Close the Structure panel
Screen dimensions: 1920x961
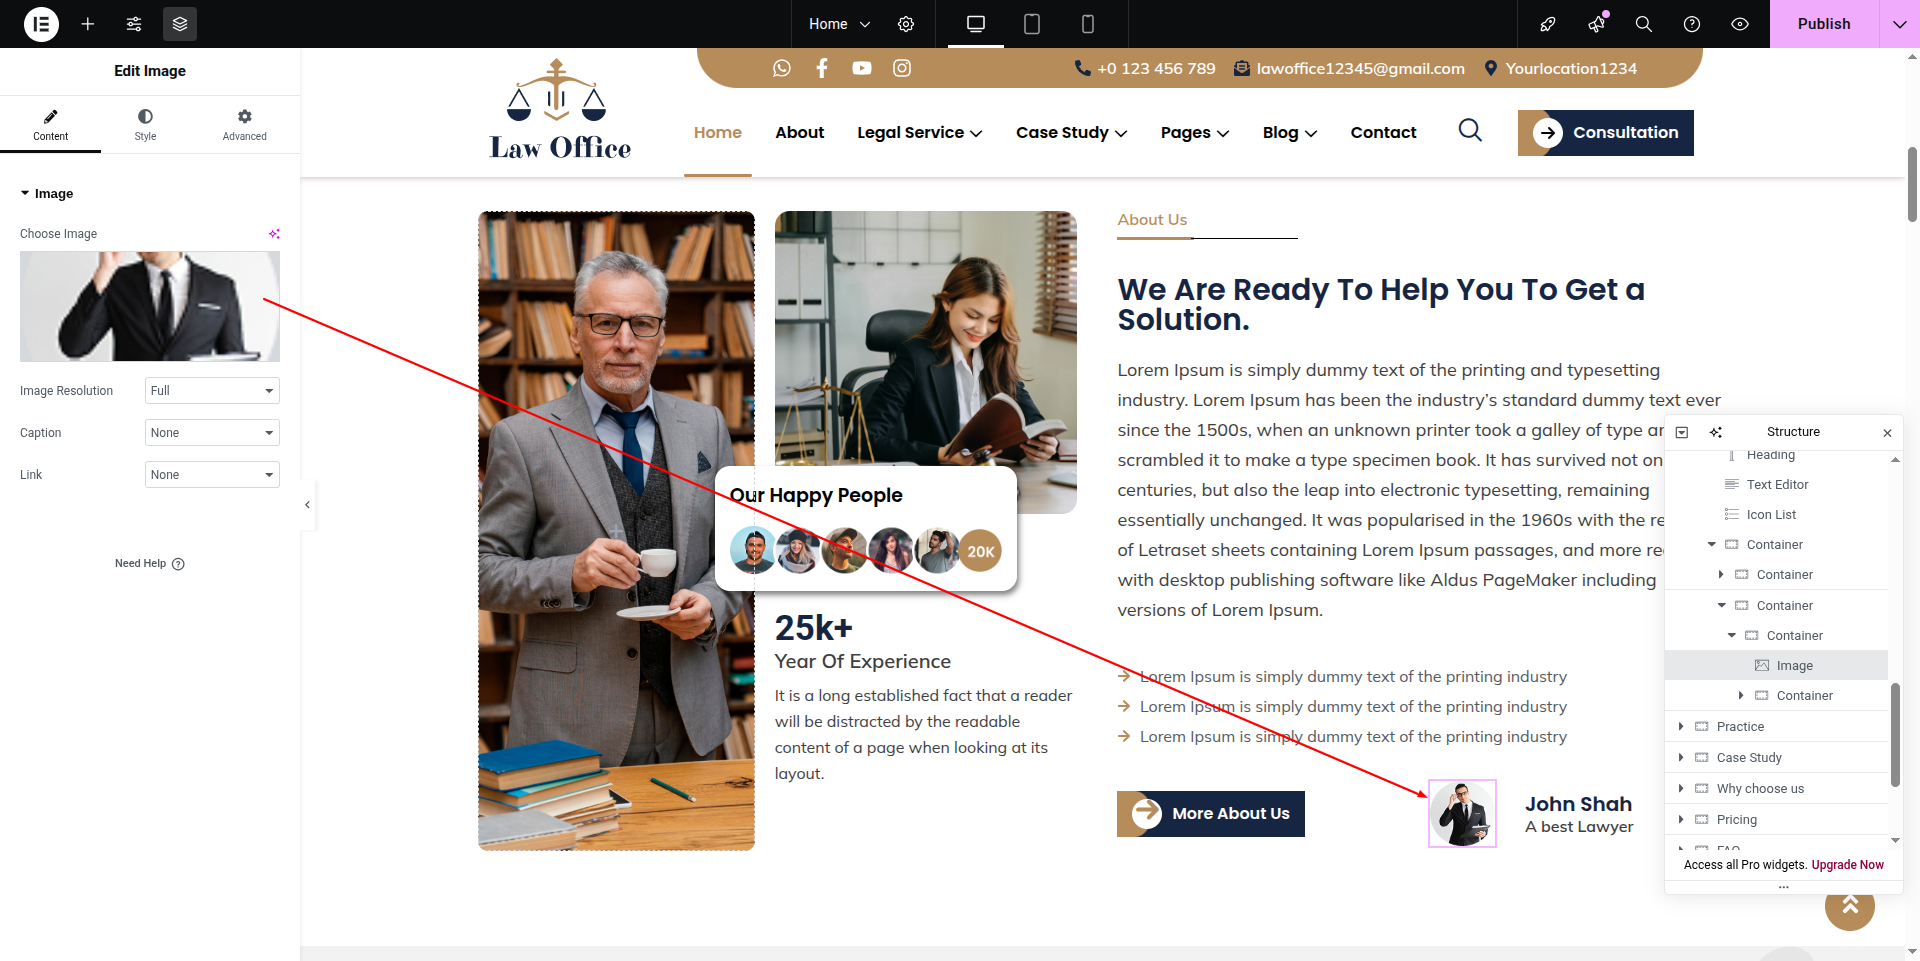(x=1887, y=433)
